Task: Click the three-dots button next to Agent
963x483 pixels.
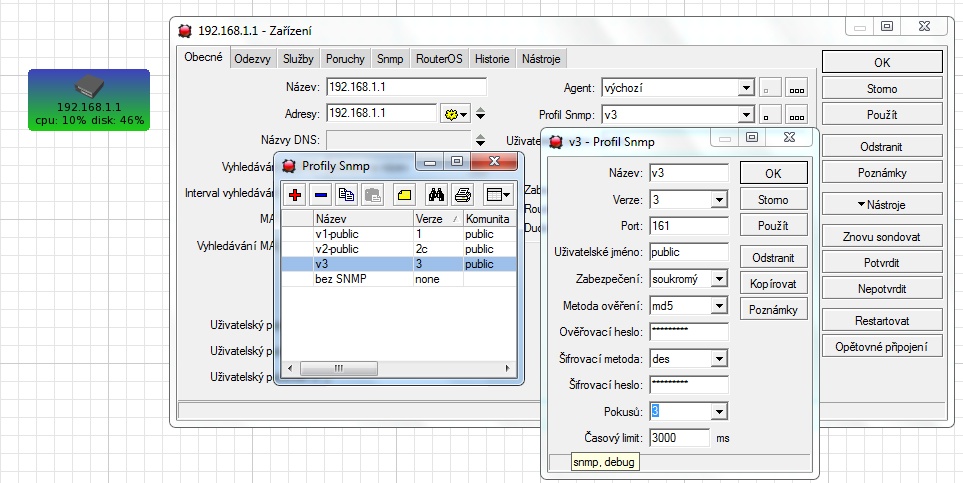Action: click(x=797, y=88)
